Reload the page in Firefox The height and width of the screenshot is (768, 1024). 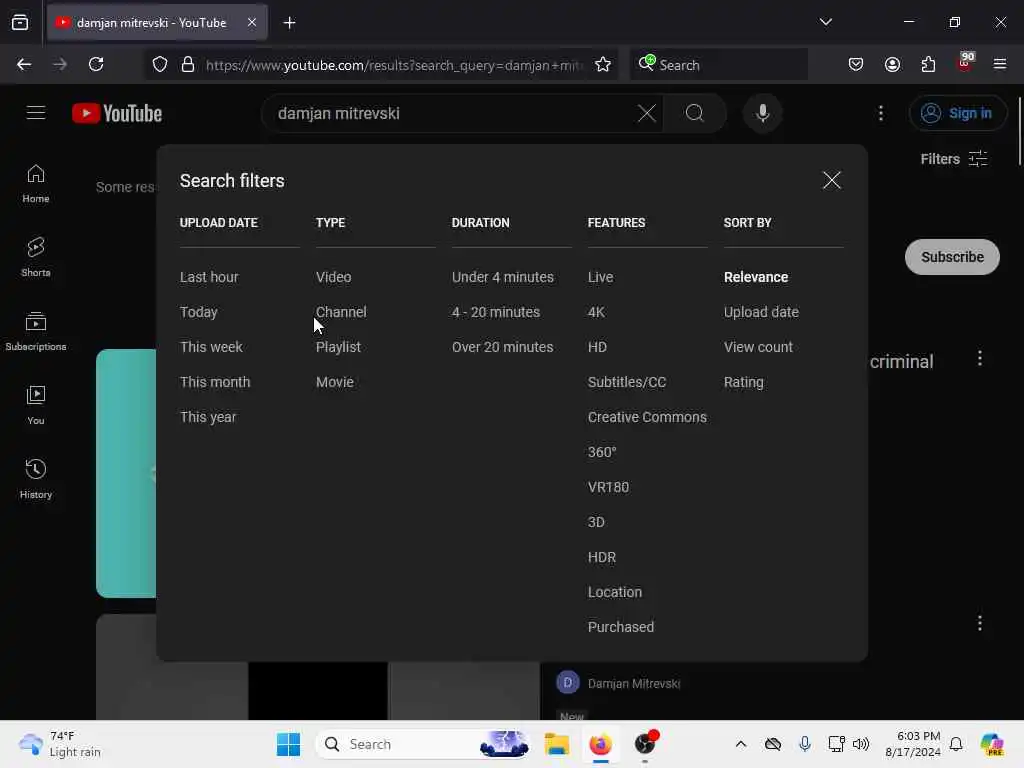[96, 65]
